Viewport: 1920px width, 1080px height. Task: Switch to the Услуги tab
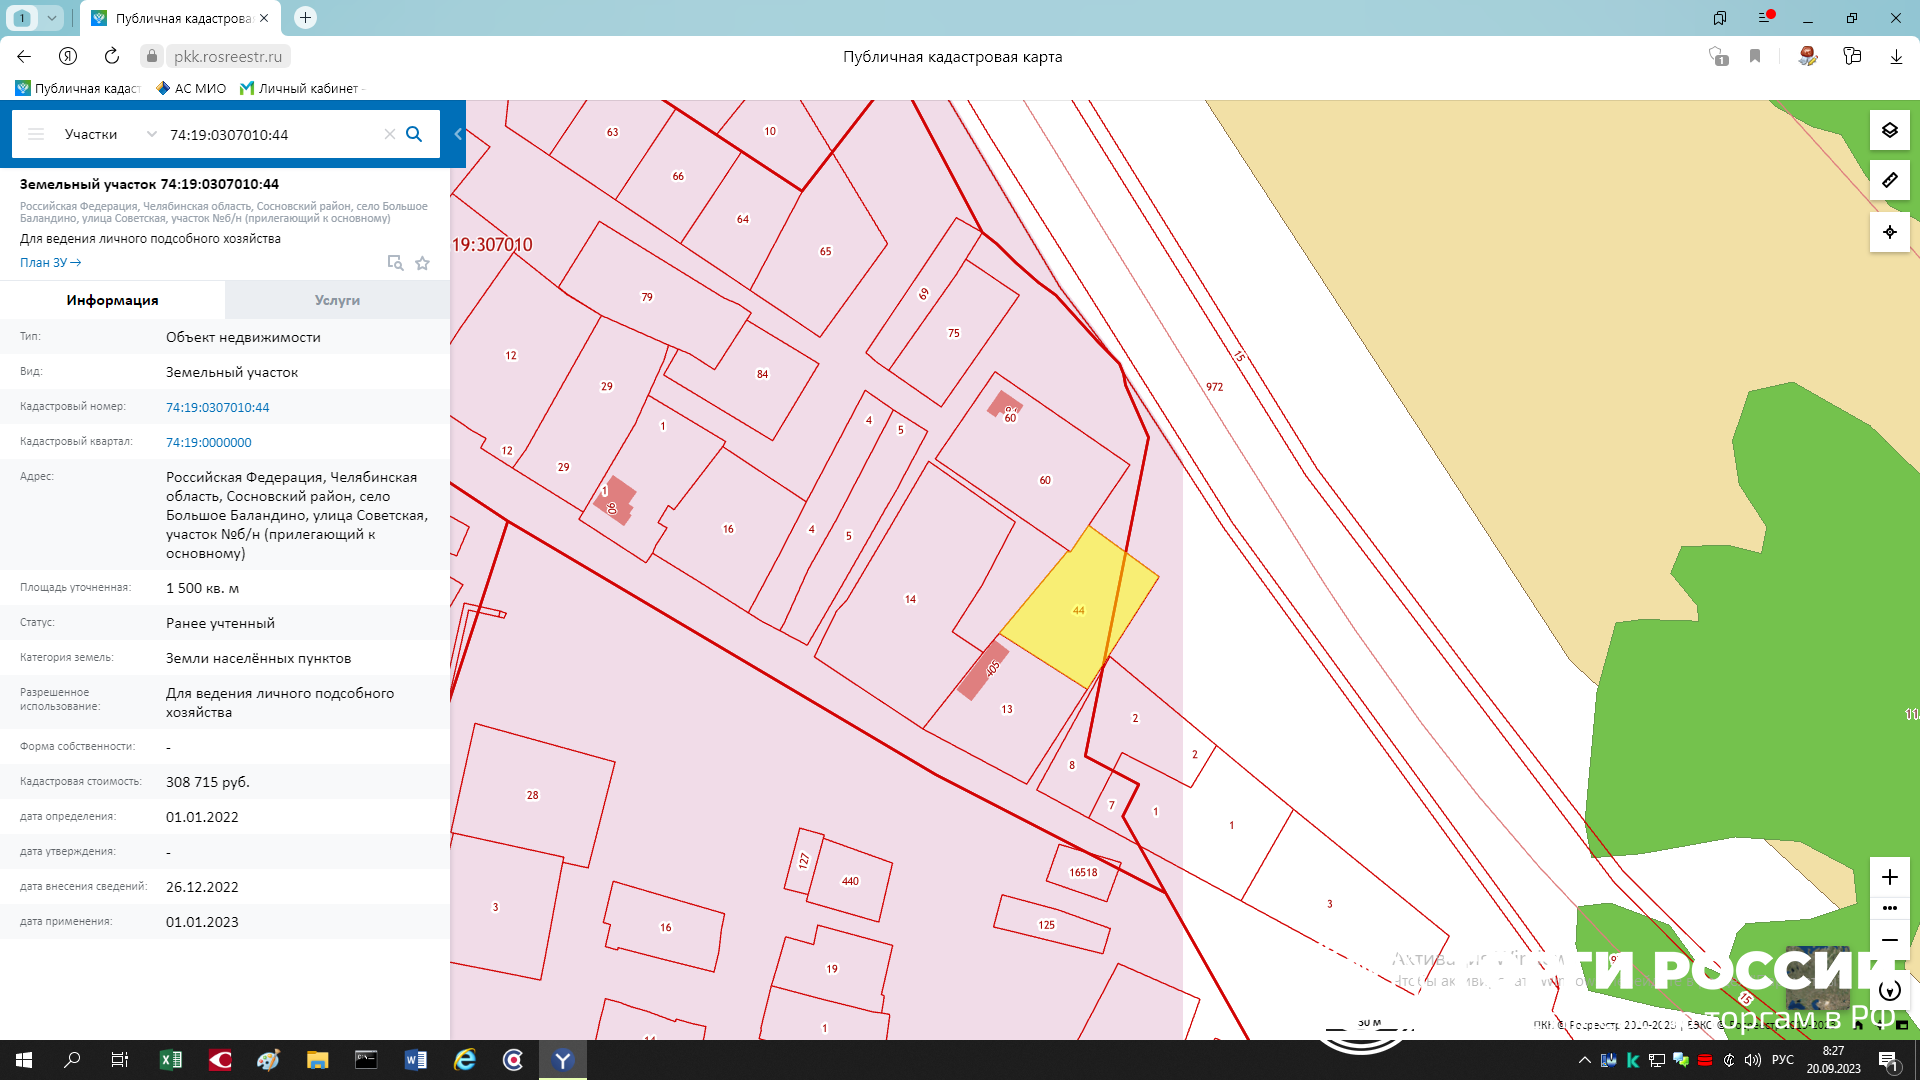coord(337,300)
